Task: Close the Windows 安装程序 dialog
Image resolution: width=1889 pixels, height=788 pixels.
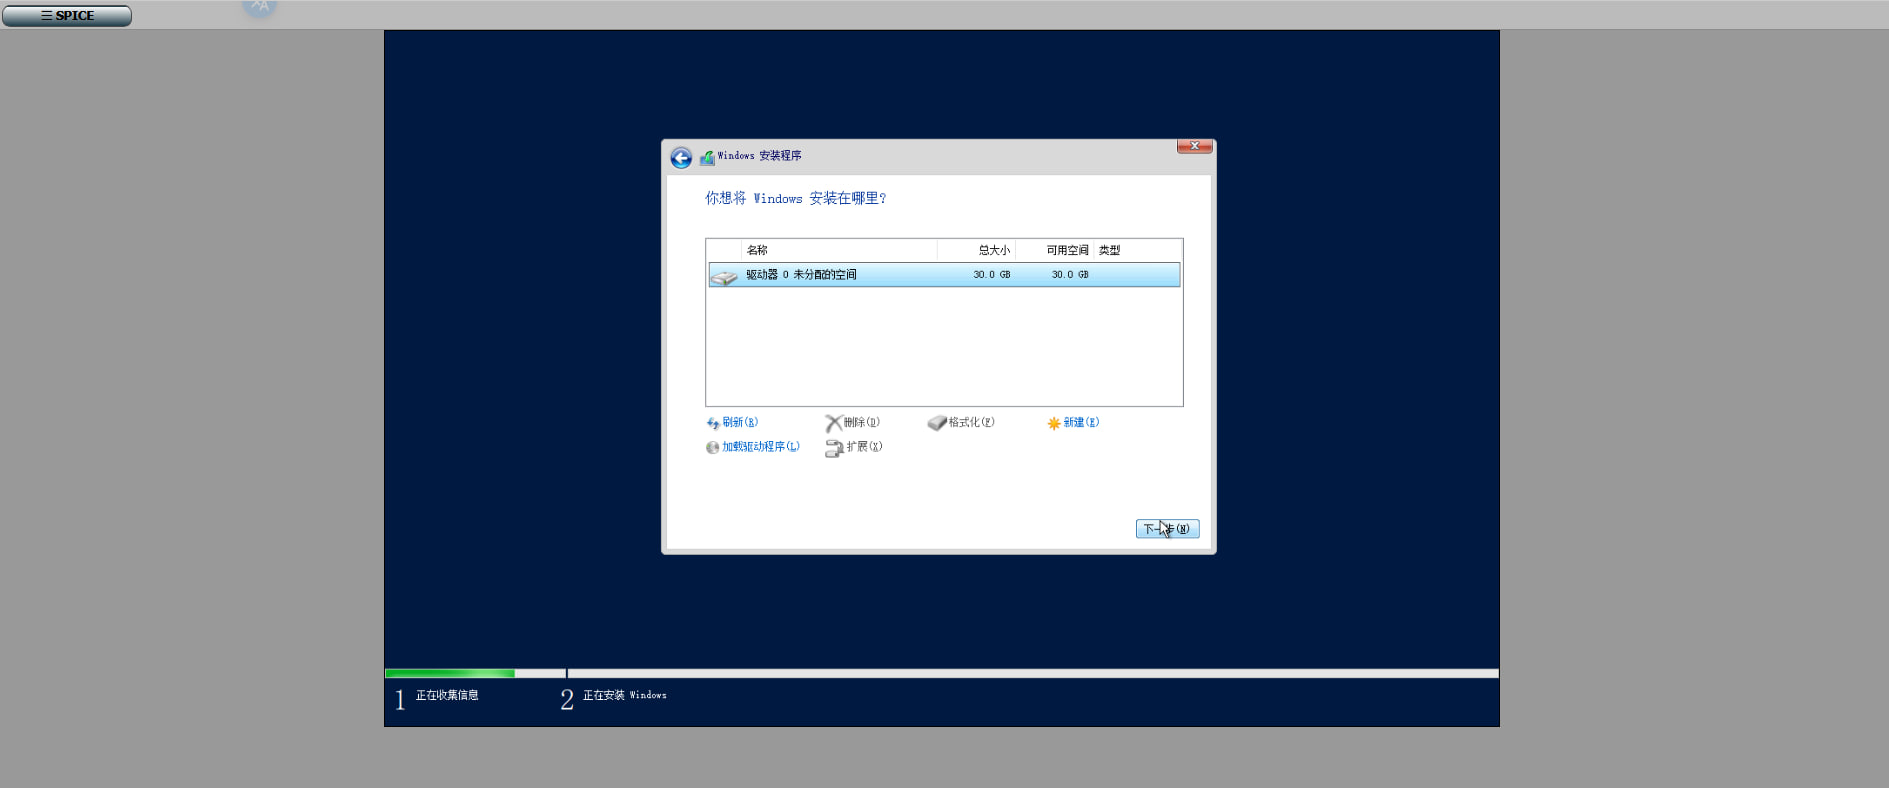Action: coord(1194,146)
